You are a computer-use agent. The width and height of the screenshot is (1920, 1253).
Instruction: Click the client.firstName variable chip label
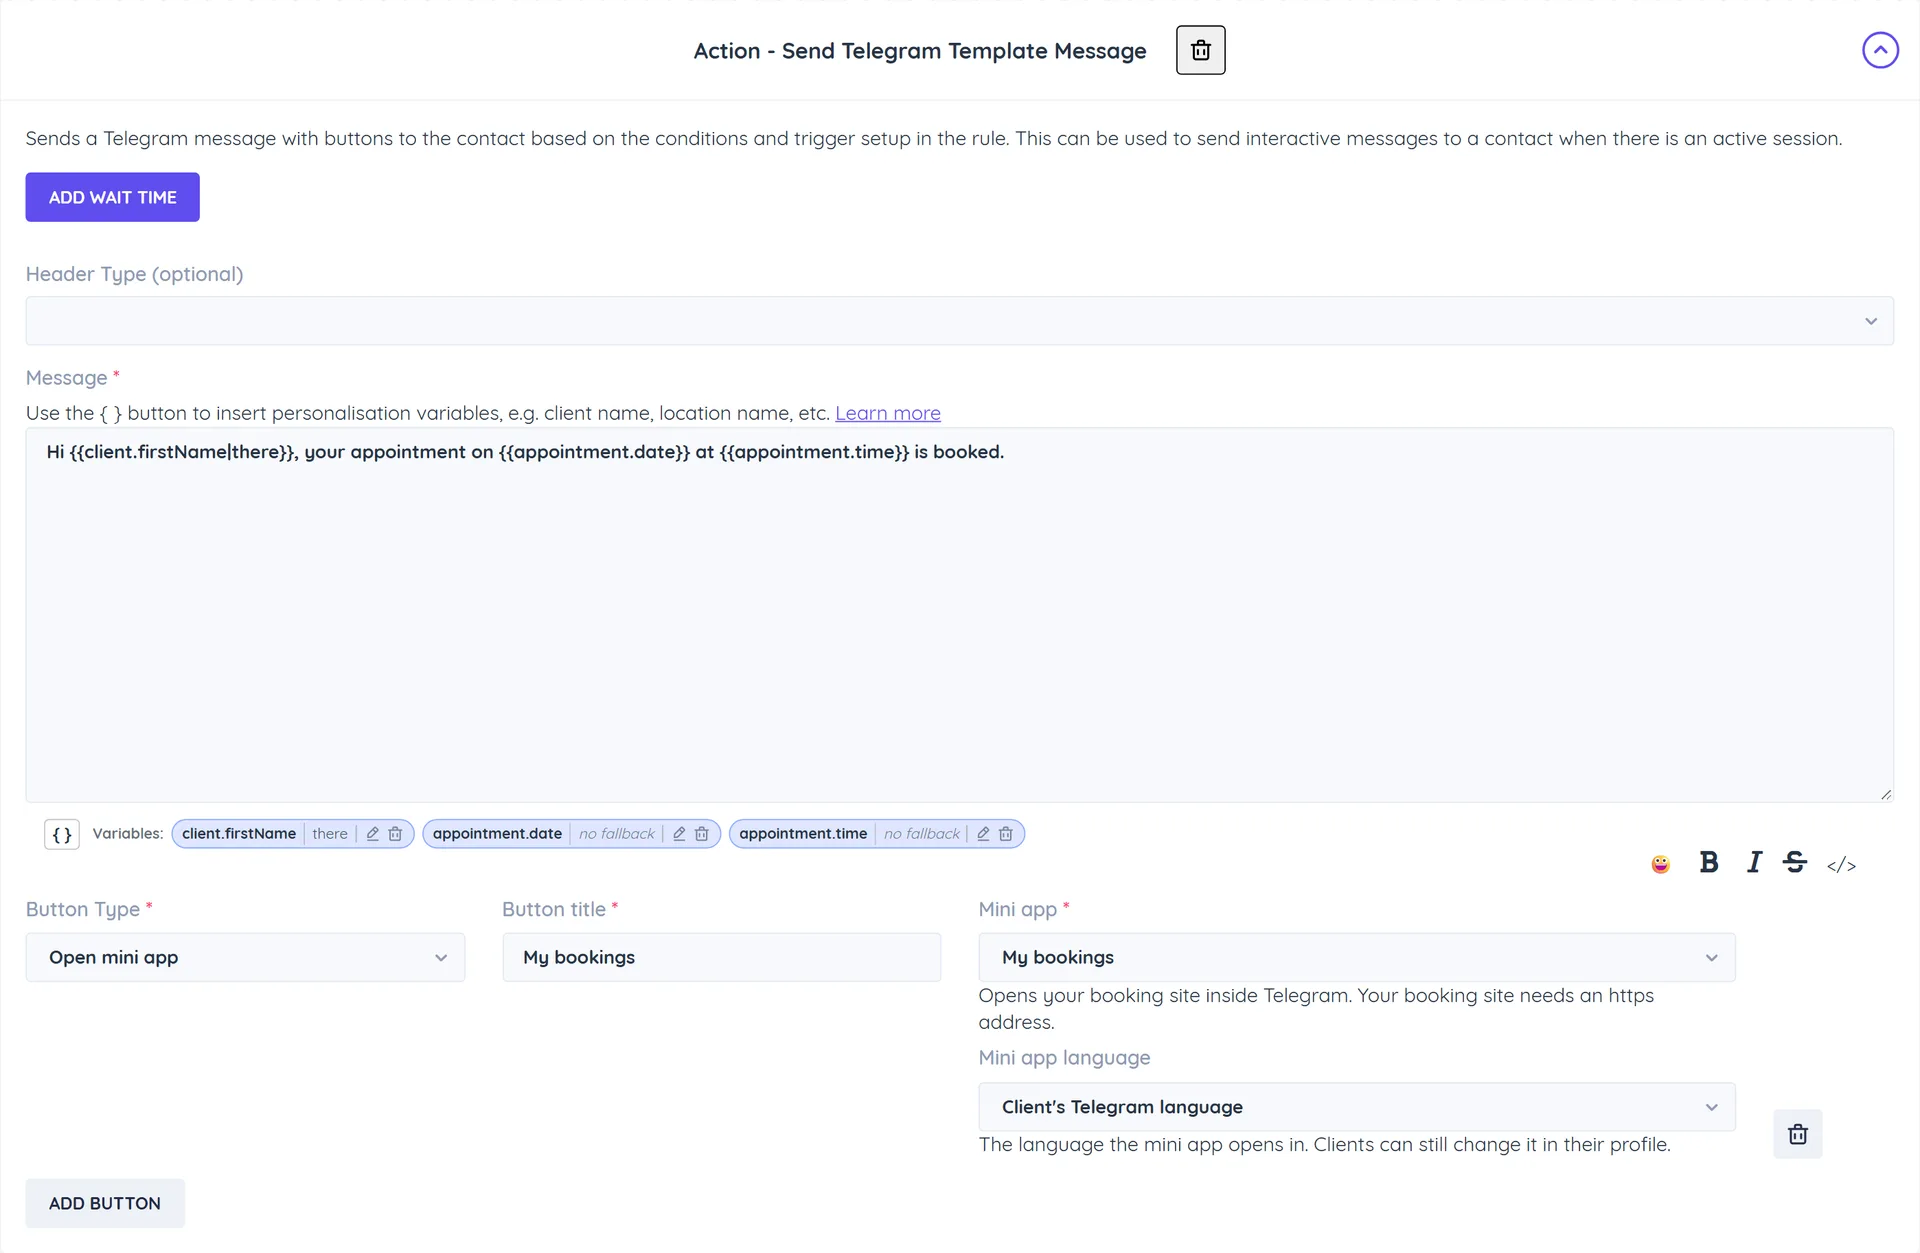coord(239,834)
